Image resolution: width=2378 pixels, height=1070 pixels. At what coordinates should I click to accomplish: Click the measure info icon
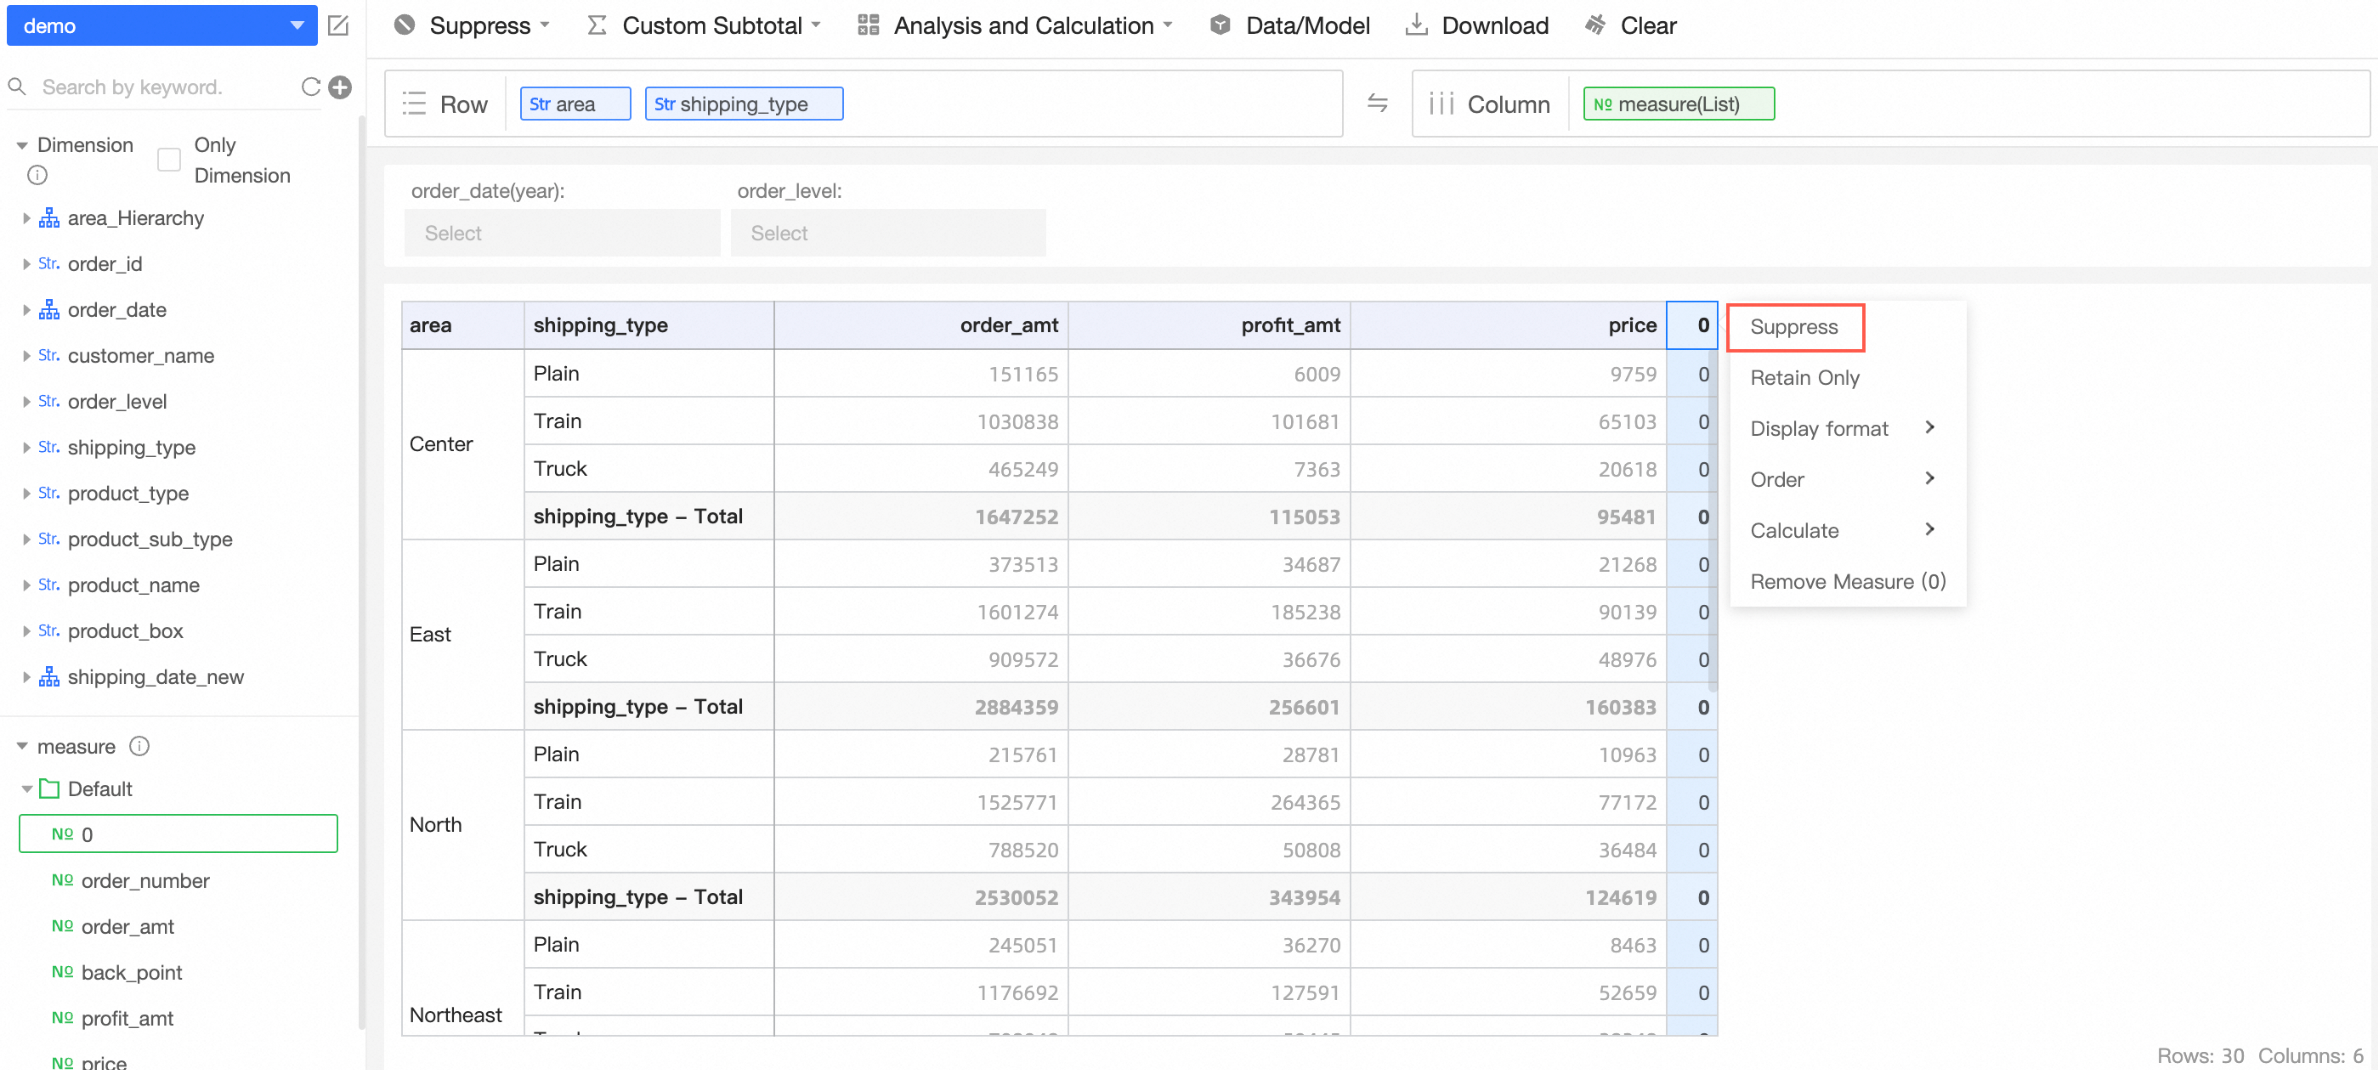coord(140,746)
